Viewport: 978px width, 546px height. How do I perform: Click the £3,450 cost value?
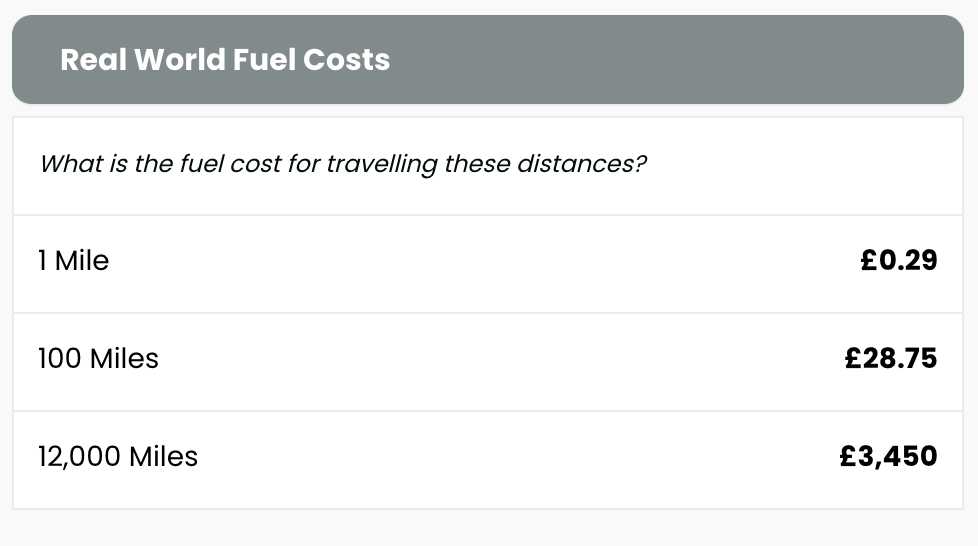pos(888,457)
